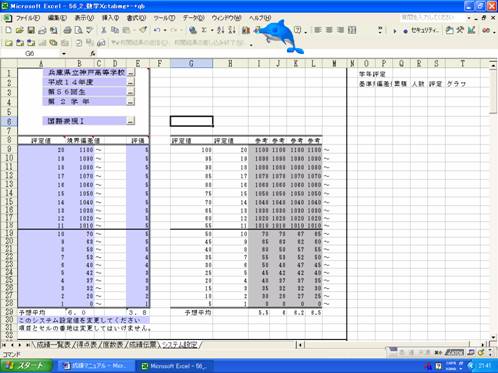Switch to the 度数表 sheet tab
The image size is (498, 373).
(113, 345)
